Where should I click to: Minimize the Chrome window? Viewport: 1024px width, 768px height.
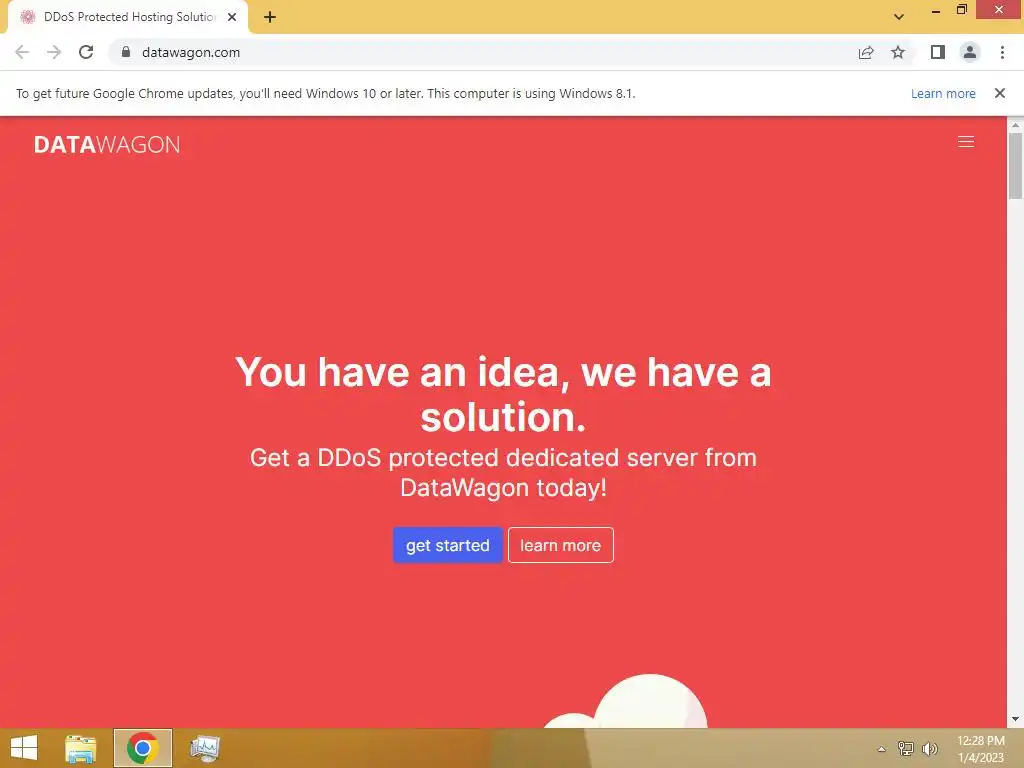(x=935, y=10)
